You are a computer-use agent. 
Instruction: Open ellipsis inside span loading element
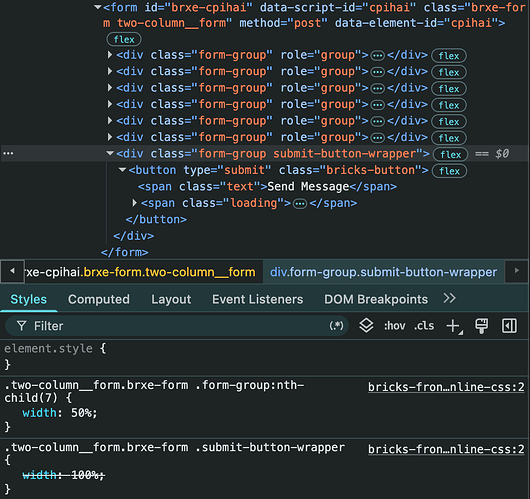(300, 204)
